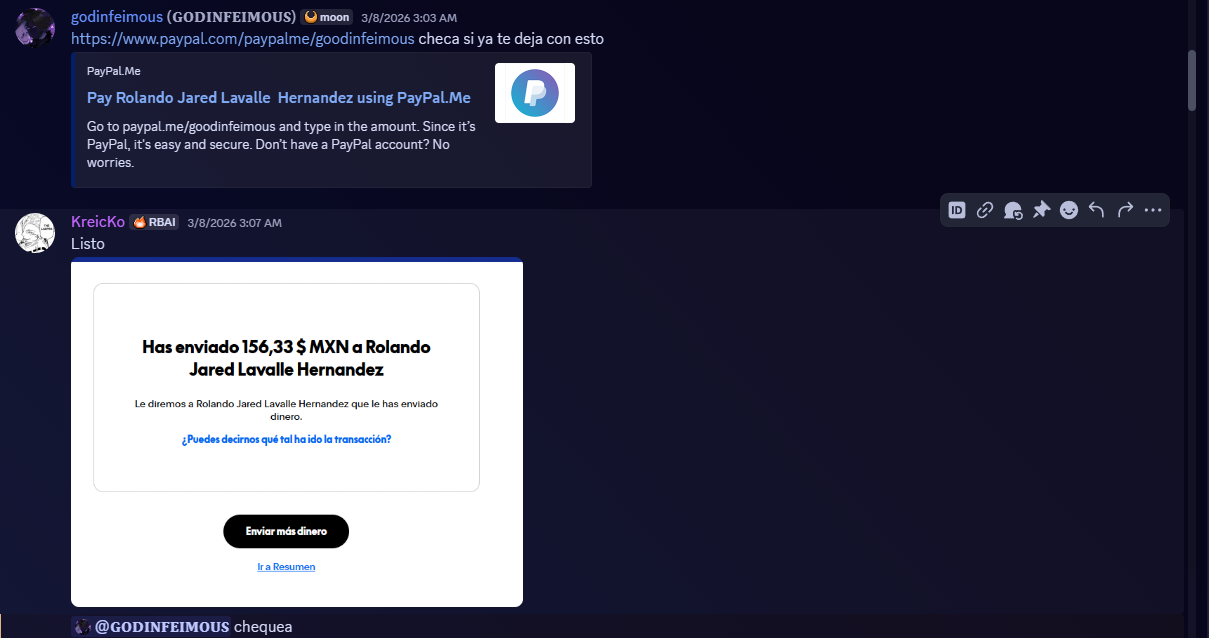Click the 'Listo' message text
1209x638 pixels.
pyautogui.click(x=88, y=244)
